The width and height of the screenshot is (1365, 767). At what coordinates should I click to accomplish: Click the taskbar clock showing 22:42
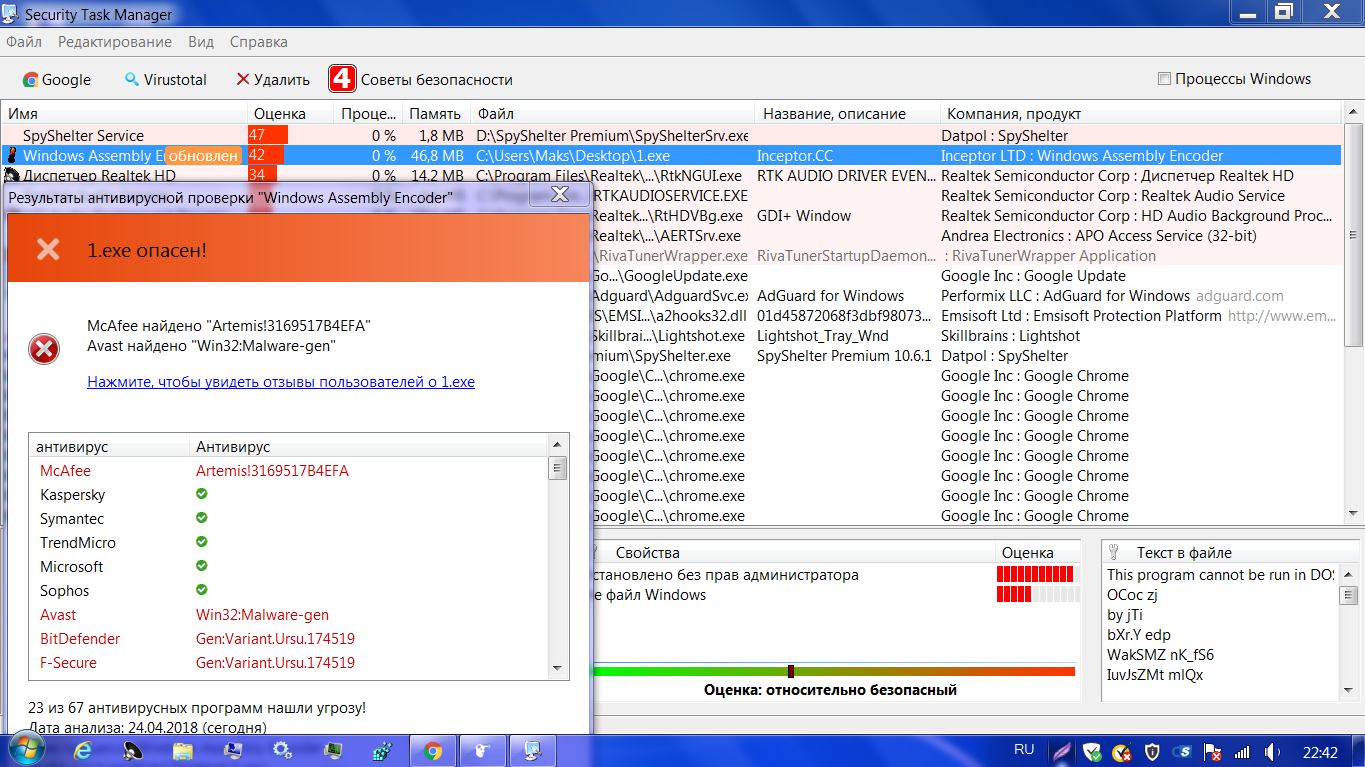click(x=1321, y=752)
